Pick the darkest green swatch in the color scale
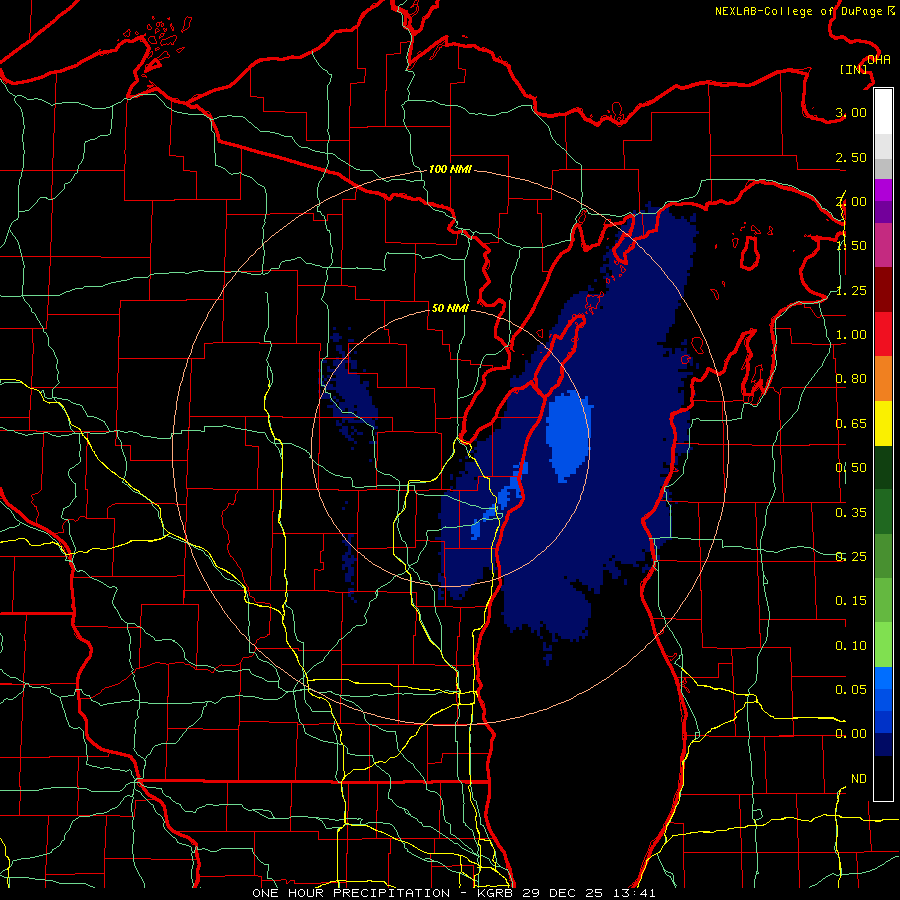Image resolution: width=900 pixels, height=900 pixels. (883, 467)
